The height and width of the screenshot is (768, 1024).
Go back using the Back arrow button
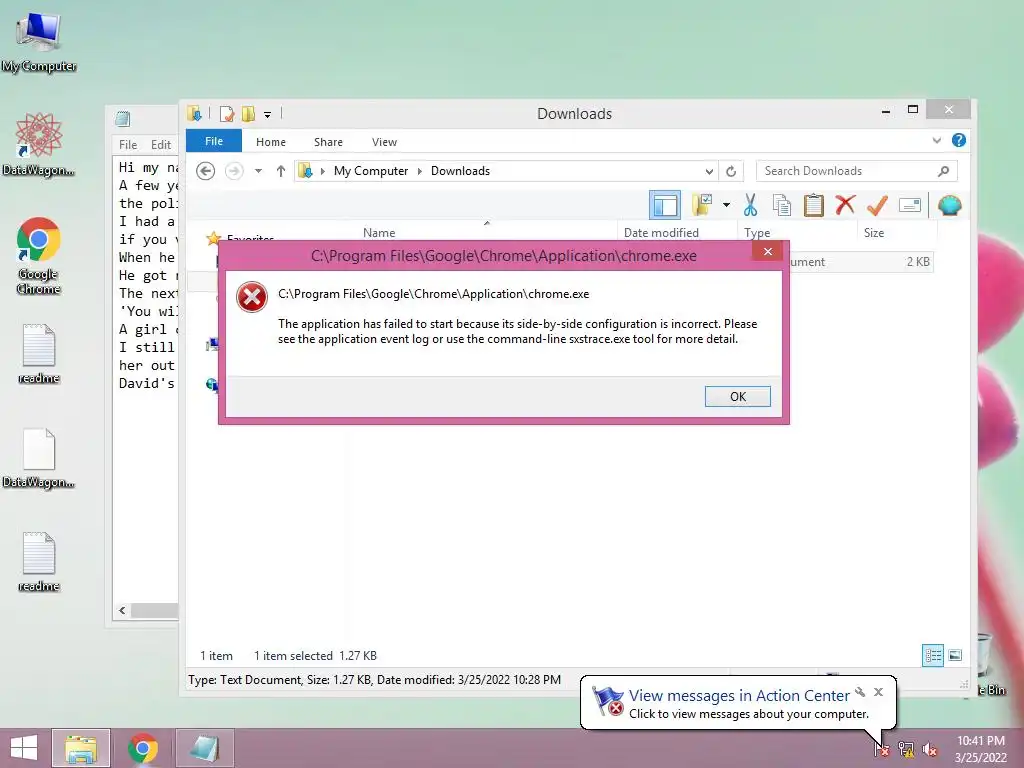[206, 171]
